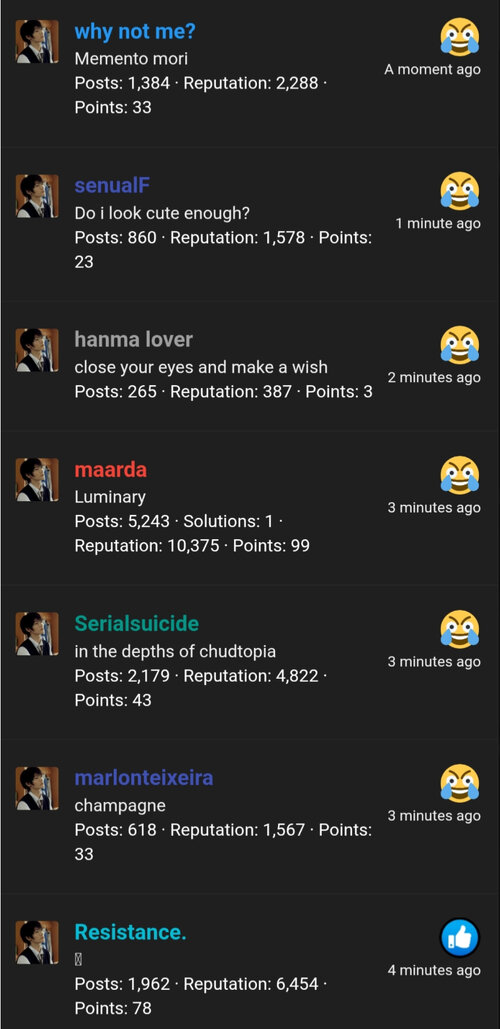Click the avatar next to Resistance.
The height and width of the screenshot is (1029, 500).
pos(37,942)
